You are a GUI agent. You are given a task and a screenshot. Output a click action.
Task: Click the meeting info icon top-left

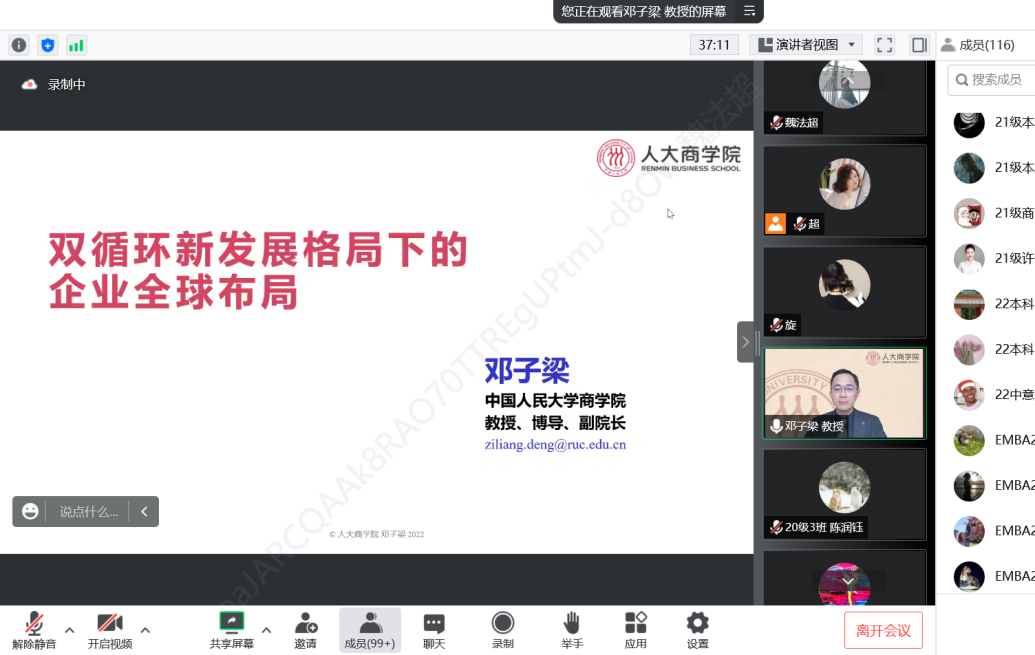point(18,44)
